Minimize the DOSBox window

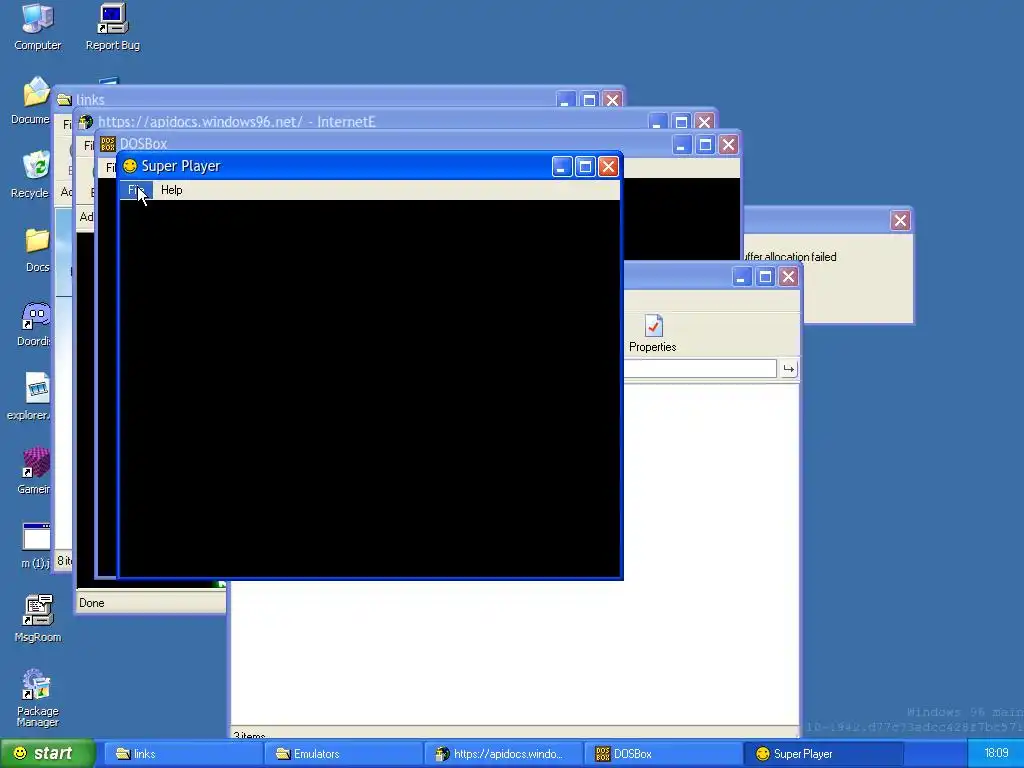[x=681, y=144]
